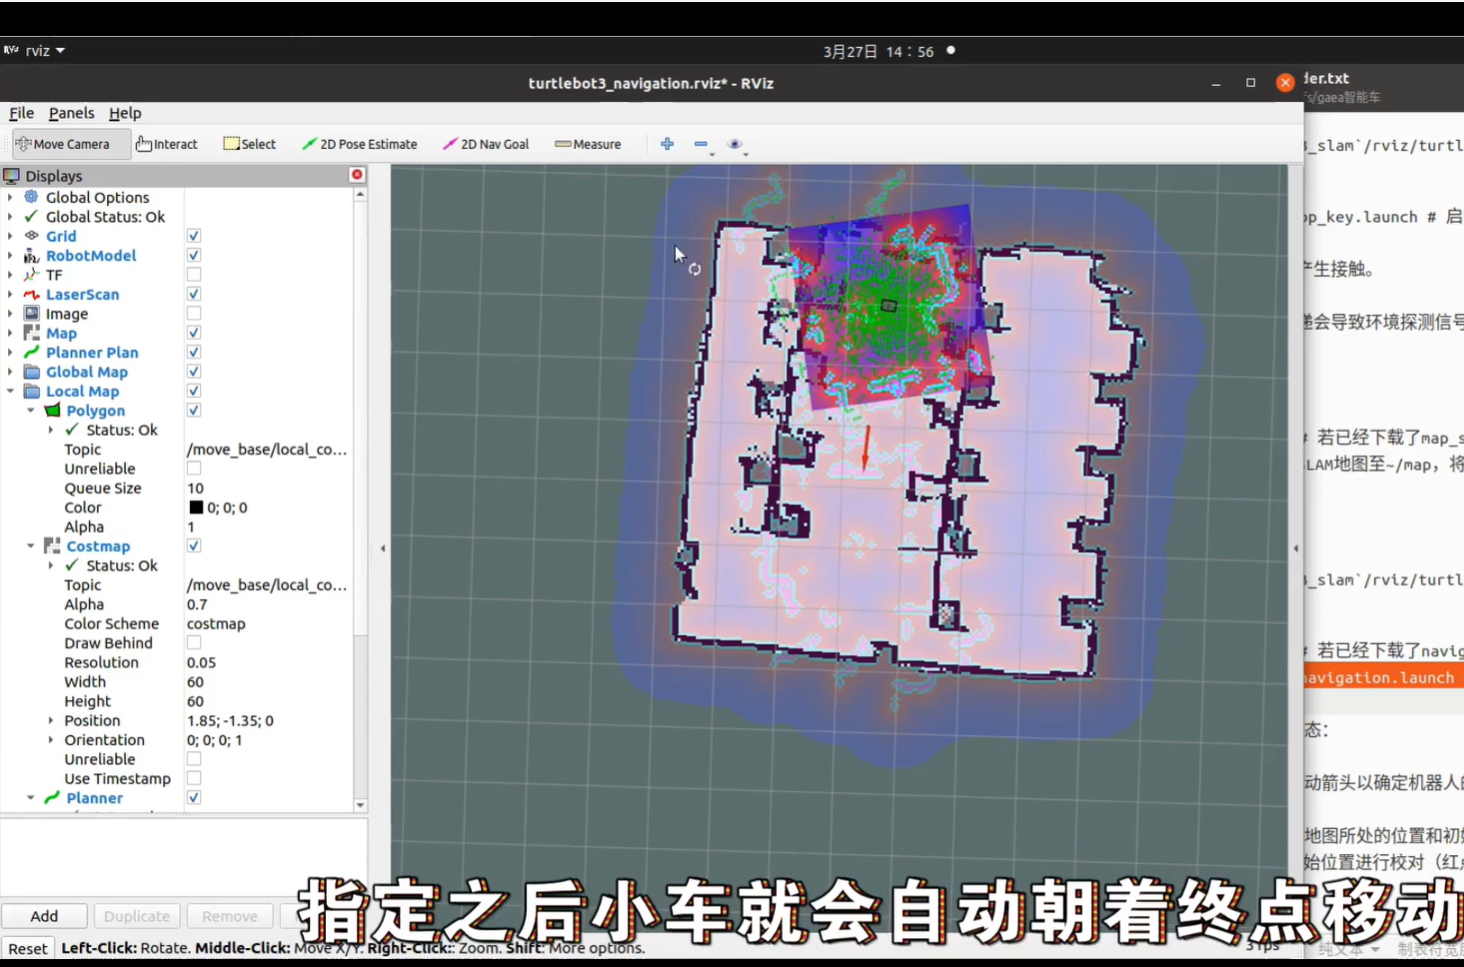The image size is (1464, 967).
Task: Activate the 2D Nav Goal tool
Action: point(486,144)
